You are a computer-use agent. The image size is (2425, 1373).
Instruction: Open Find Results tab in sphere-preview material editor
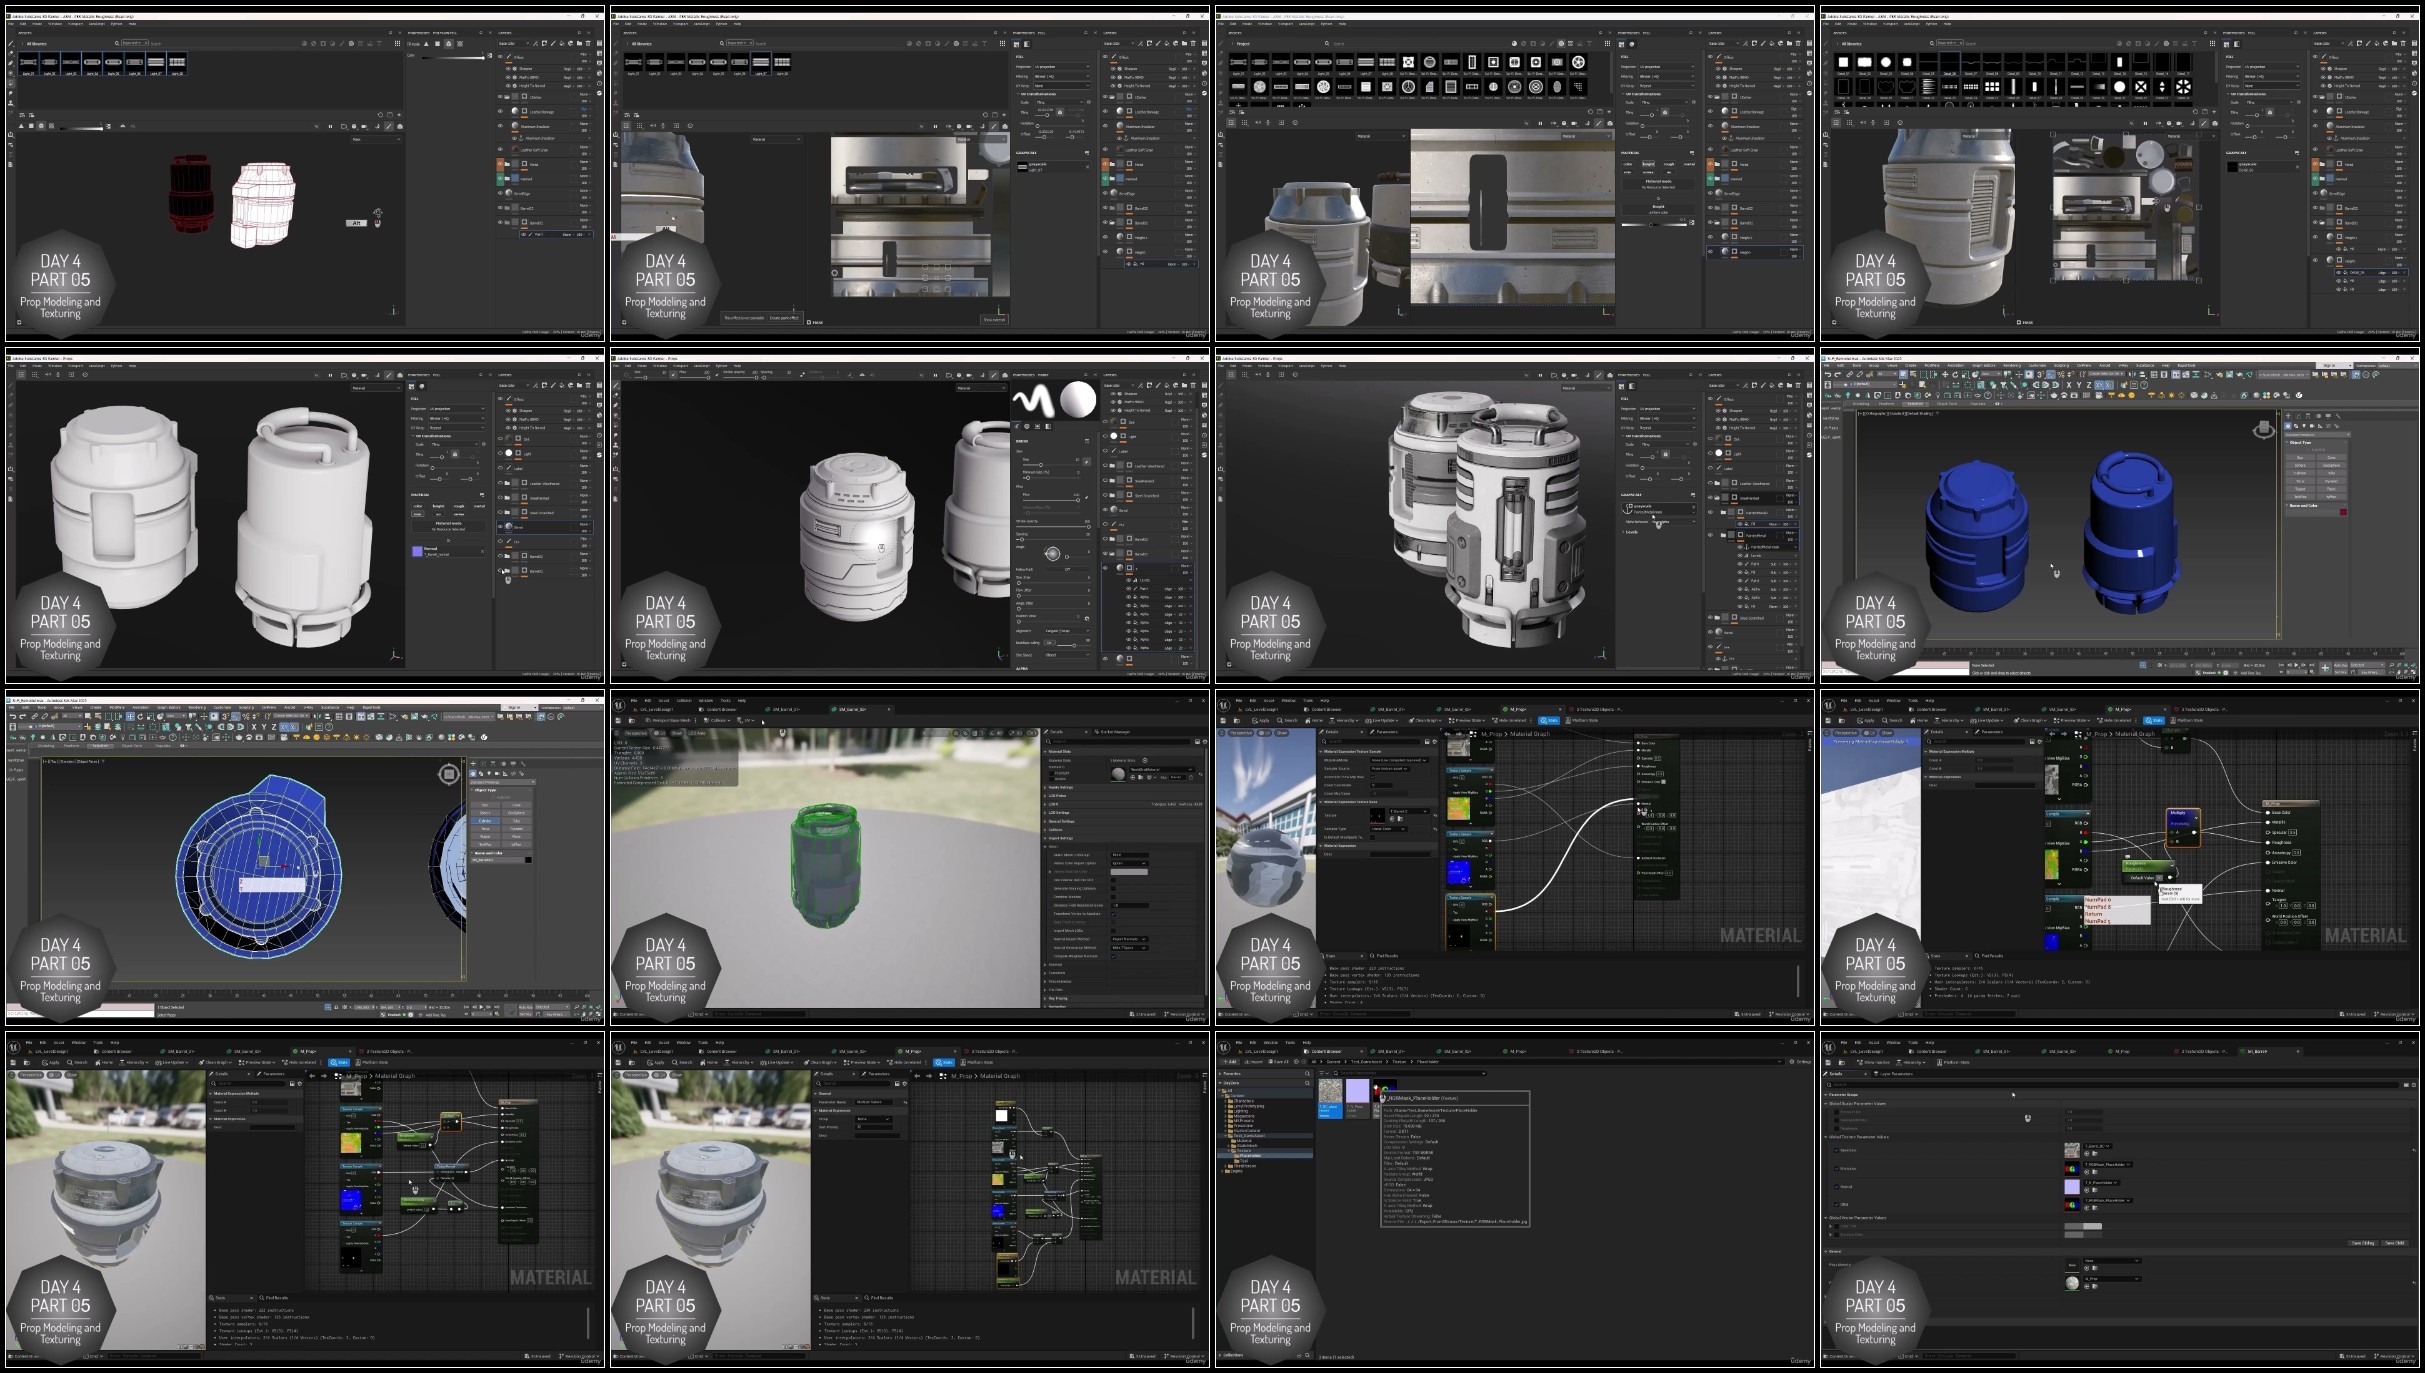(1384, 956)
